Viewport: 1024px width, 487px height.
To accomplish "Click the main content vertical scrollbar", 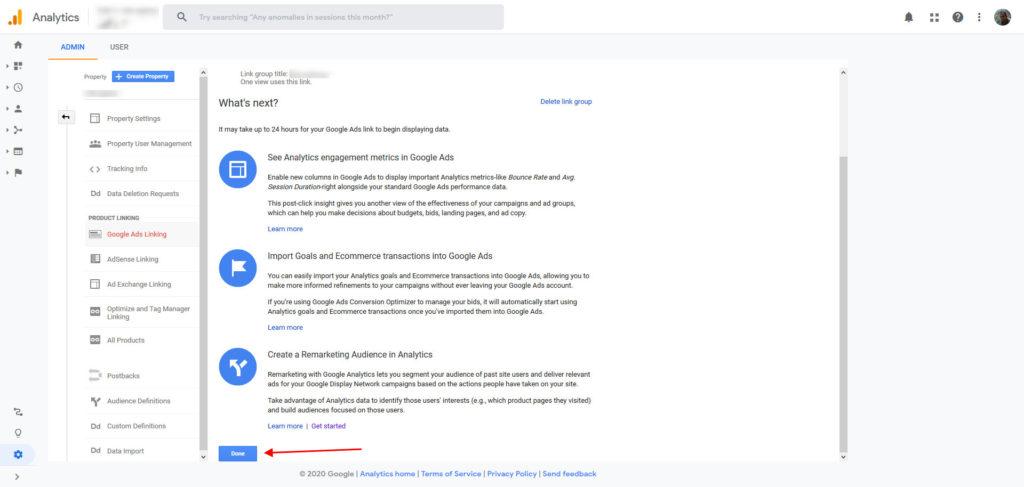I will (x=842, y=304).
